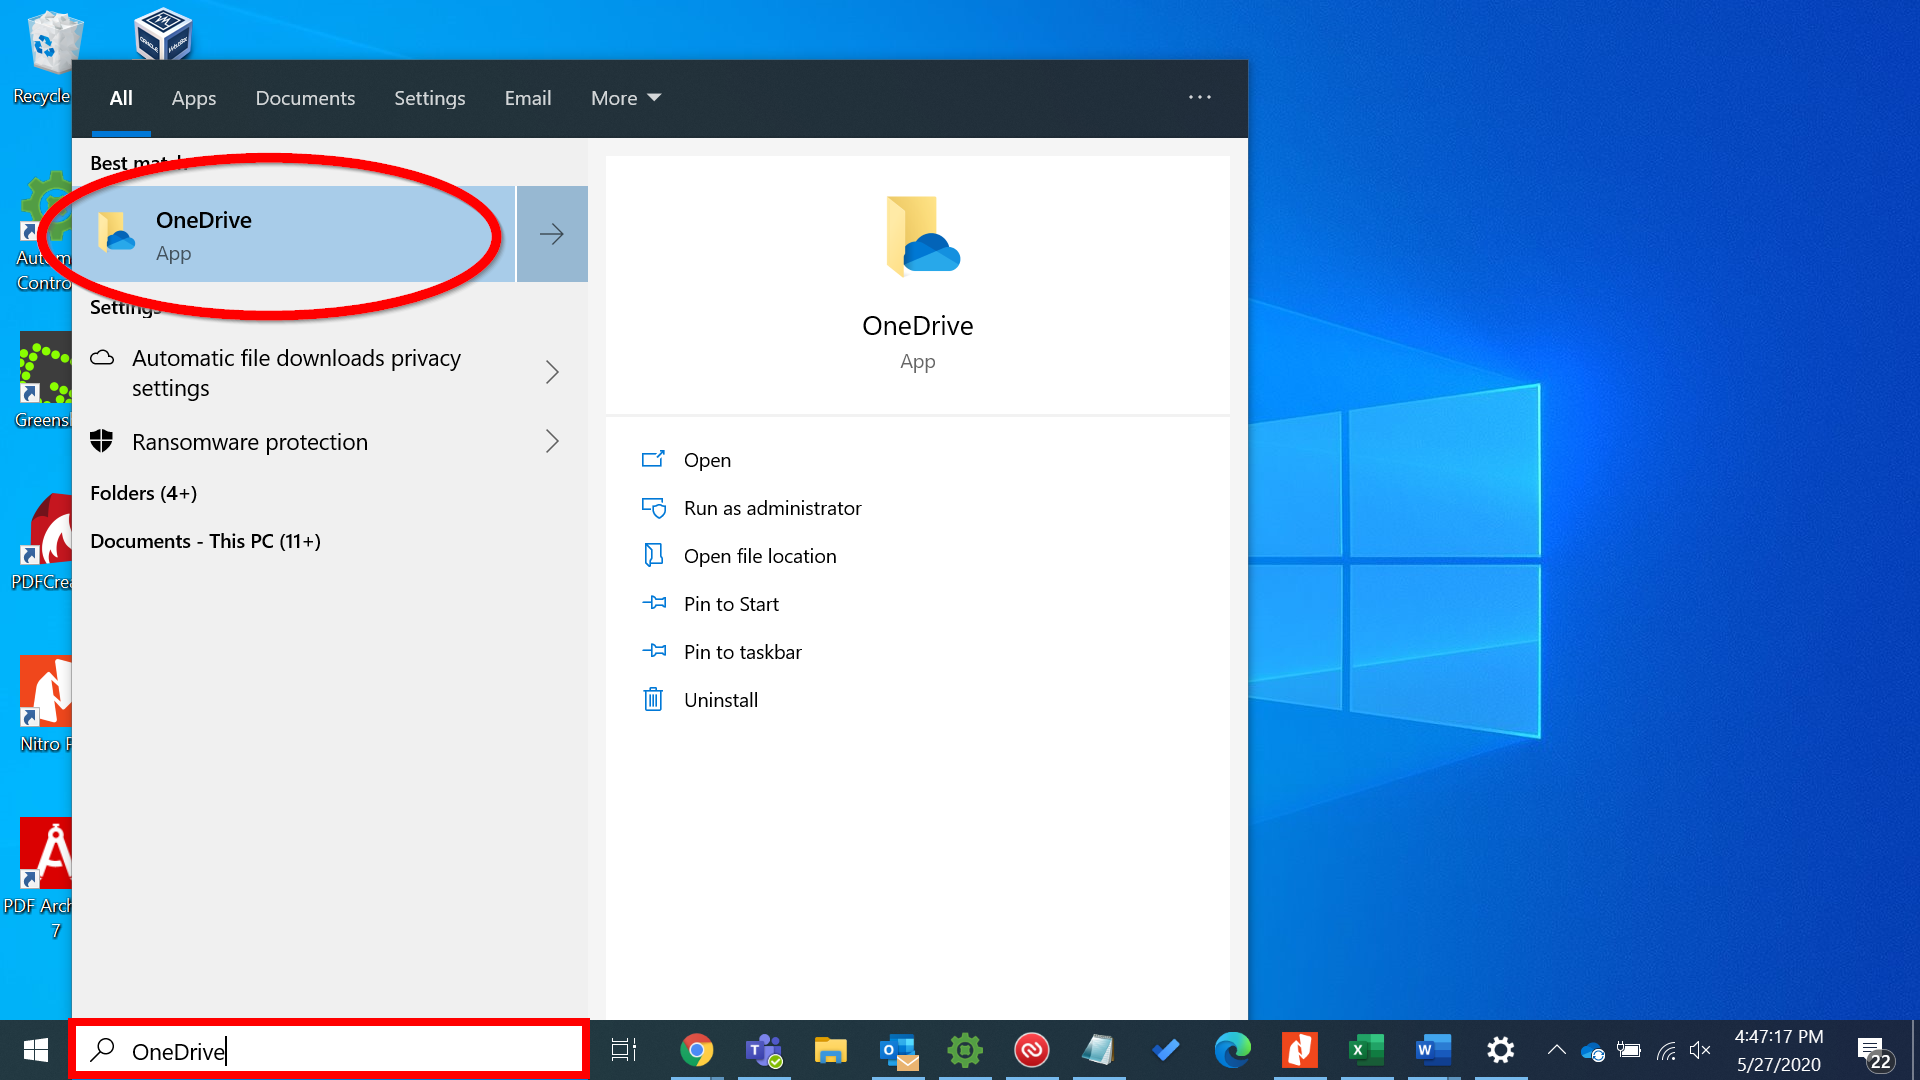Screen dimensions: 1920x1080
Task: Switch to the Apps search tab
Action: pos(194,98)
